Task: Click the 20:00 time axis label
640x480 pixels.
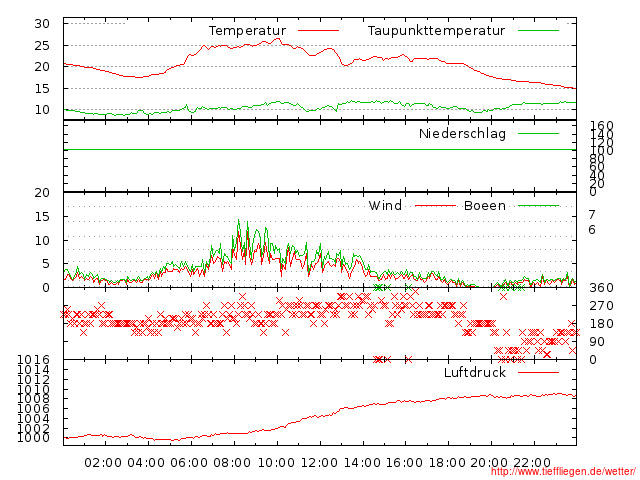Action: tap(489, 463)
